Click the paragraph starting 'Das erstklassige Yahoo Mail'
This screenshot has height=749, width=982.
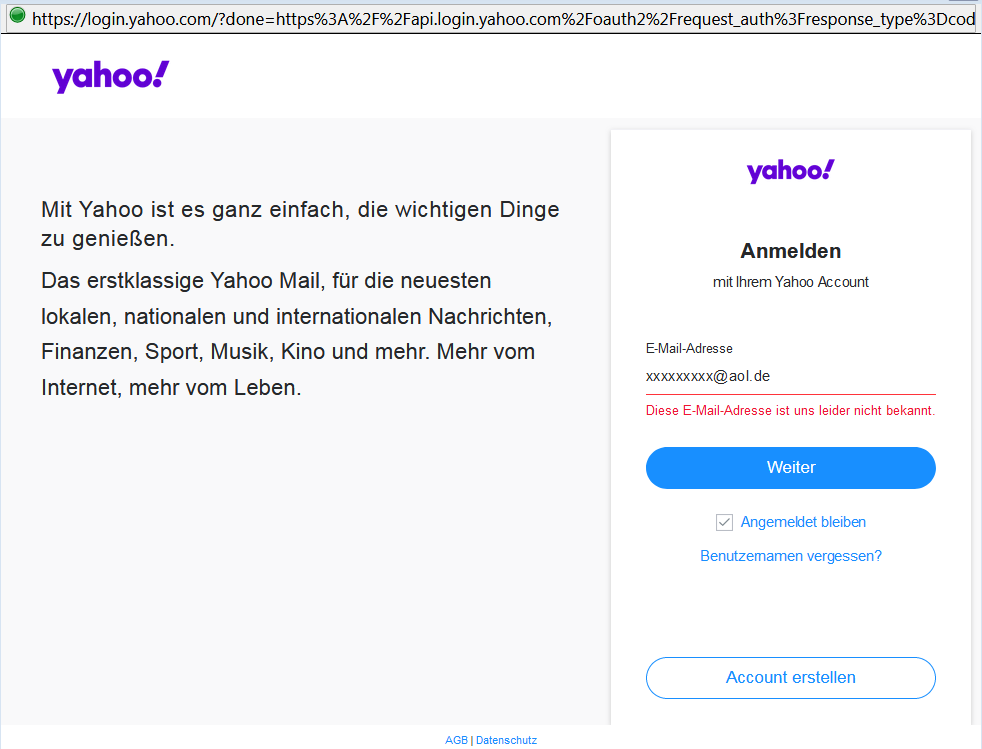coord(297,334)
